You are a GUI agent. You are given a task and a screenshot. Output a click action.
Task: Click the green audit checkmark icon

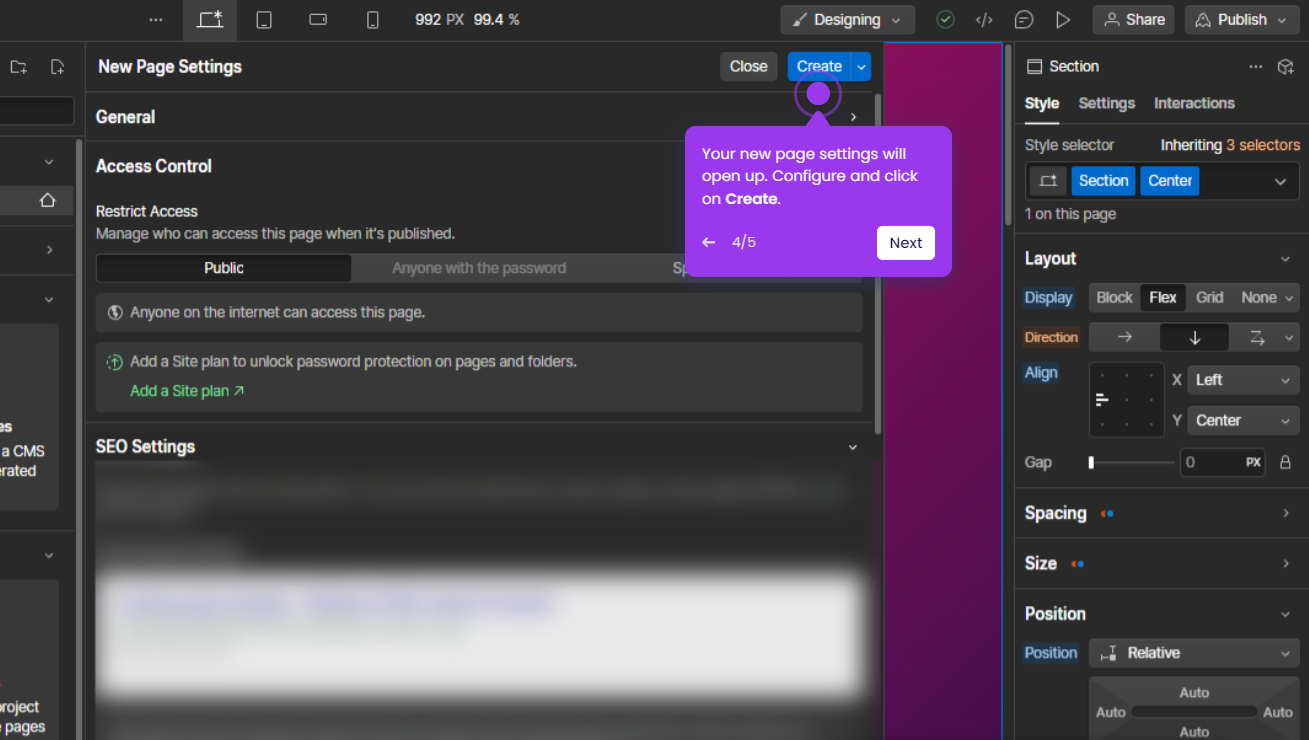click(x=945, y=19)
